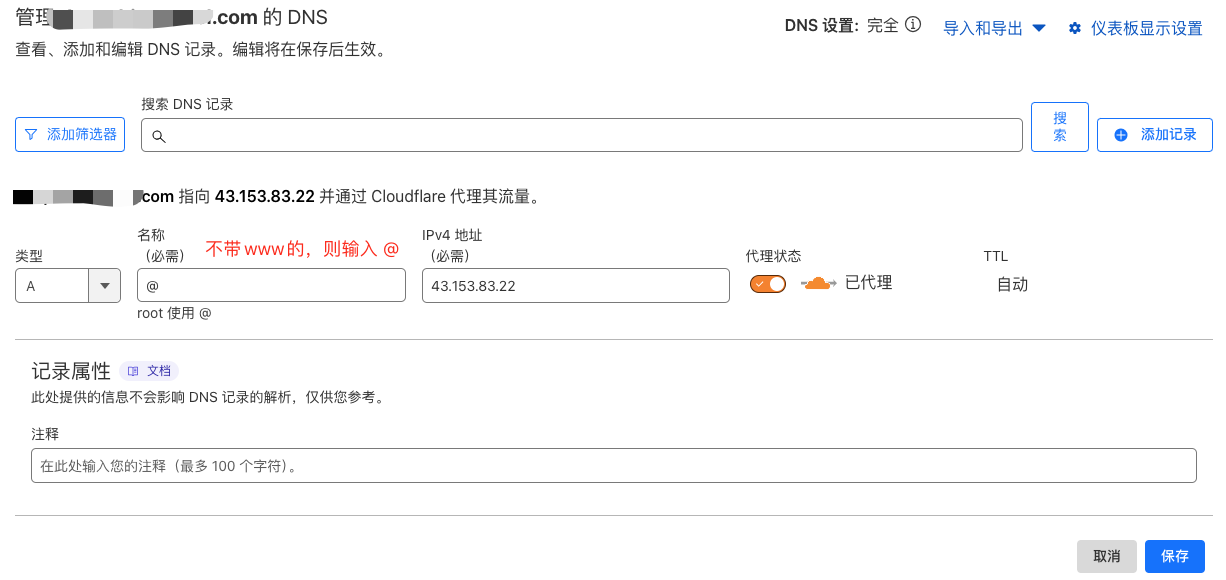The image size is (1226, 580).
Task: Toggle the proxy status switch off
Action: click(x=768, y=284)
